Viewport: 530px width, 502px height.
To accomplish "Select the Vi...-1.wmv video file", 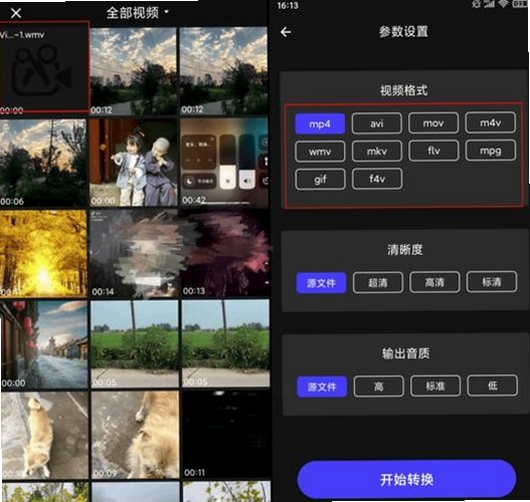I will tap(45, 67).
